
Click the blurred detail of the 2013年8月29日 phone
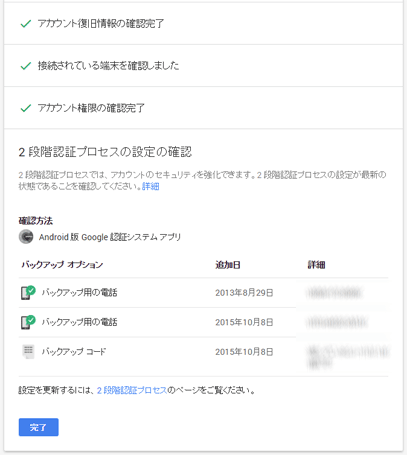point(334,293)
